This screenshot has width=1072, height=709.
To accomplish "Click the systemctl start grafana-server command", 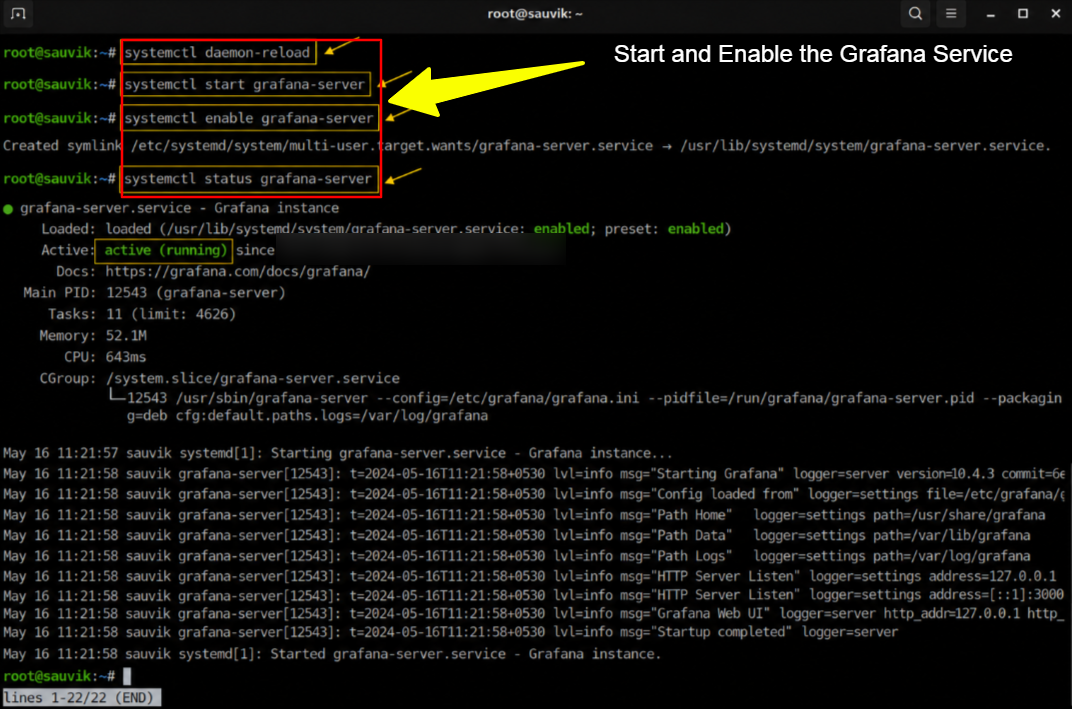I will pos(245,85).
